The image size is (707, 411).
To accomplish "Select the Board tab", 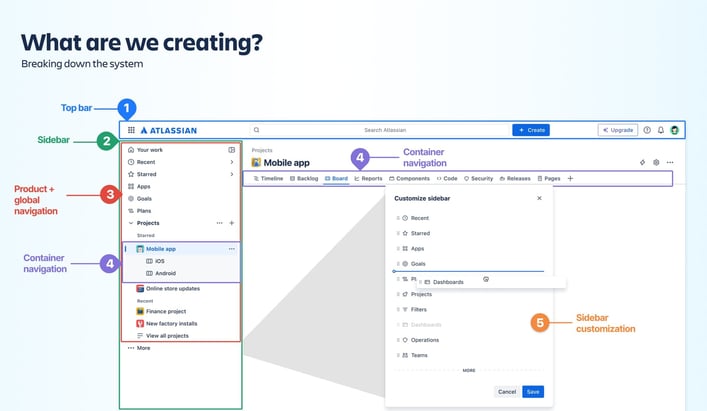I will click(x=336, y=178).
